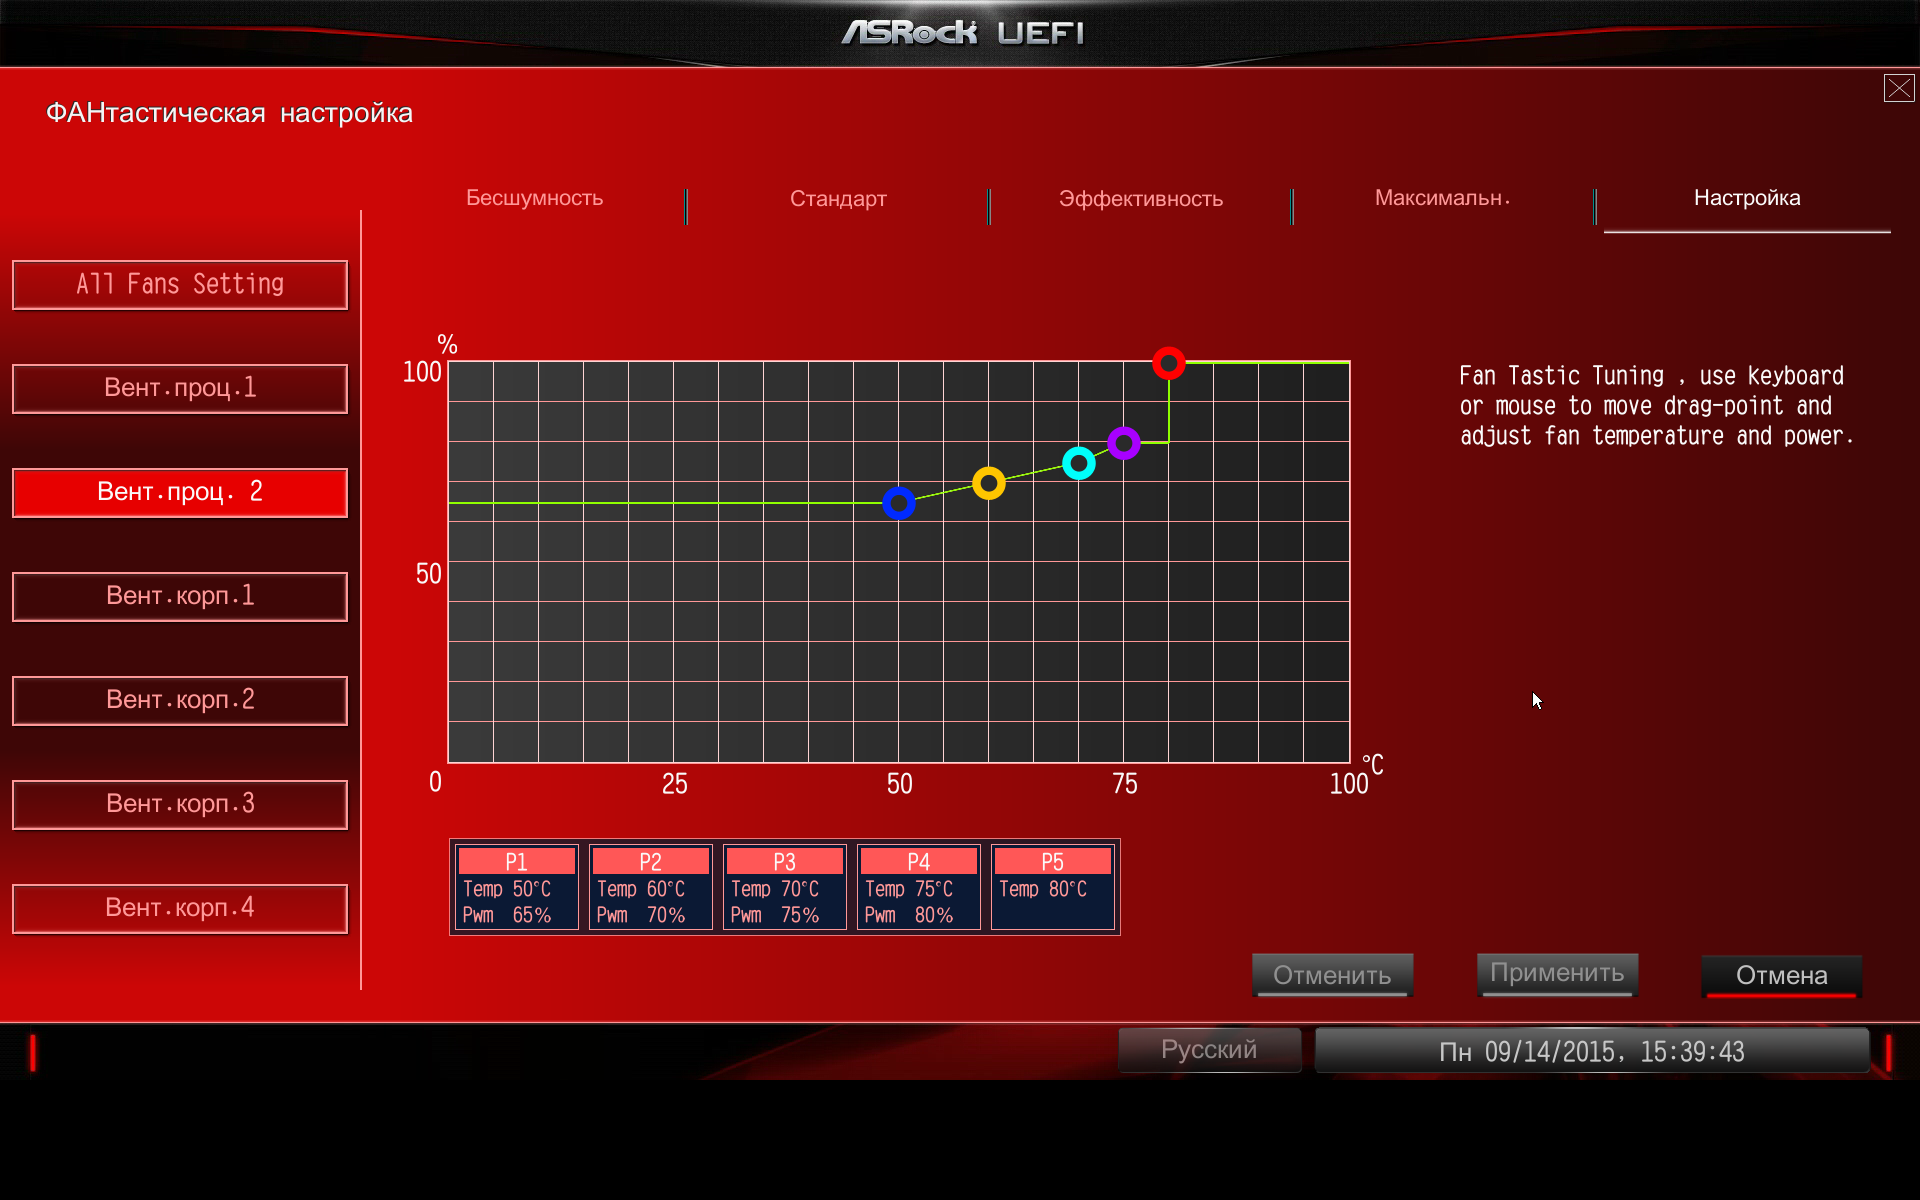This screenshot has width=1920, height=1200.
Task: Switch to the Бесшумность tab
Action: [534, 198]
